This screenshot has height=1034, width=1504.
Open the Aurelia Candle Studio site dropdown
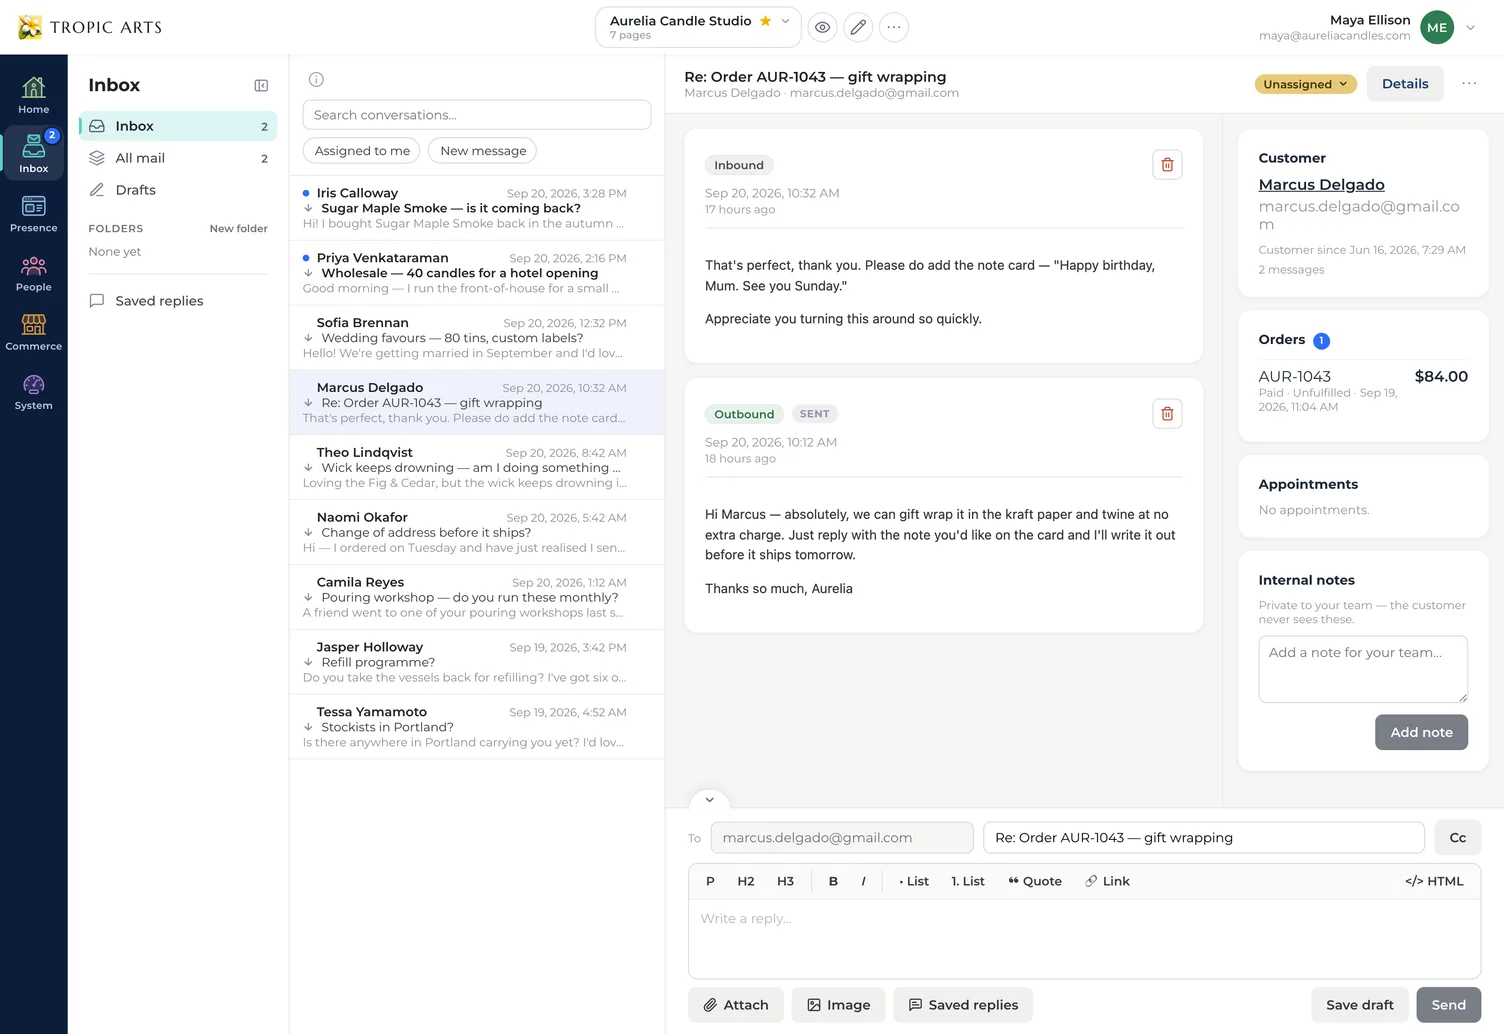click(x=698, y=27)
